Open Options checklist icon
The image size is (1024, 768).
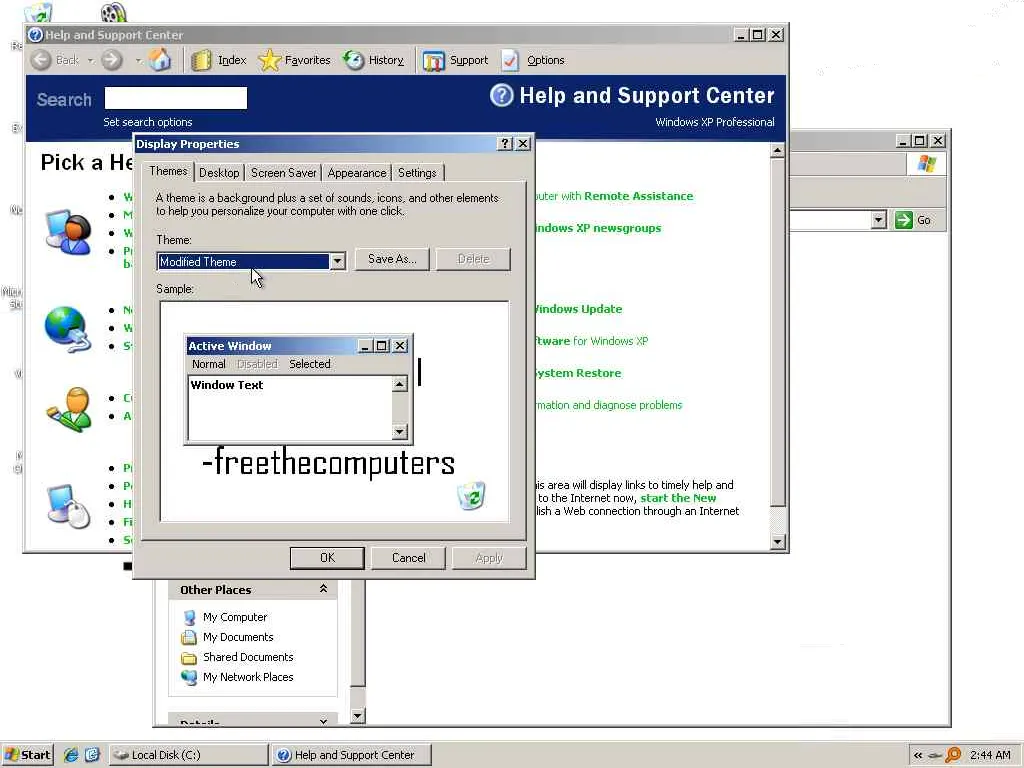(x=510, y=60)
